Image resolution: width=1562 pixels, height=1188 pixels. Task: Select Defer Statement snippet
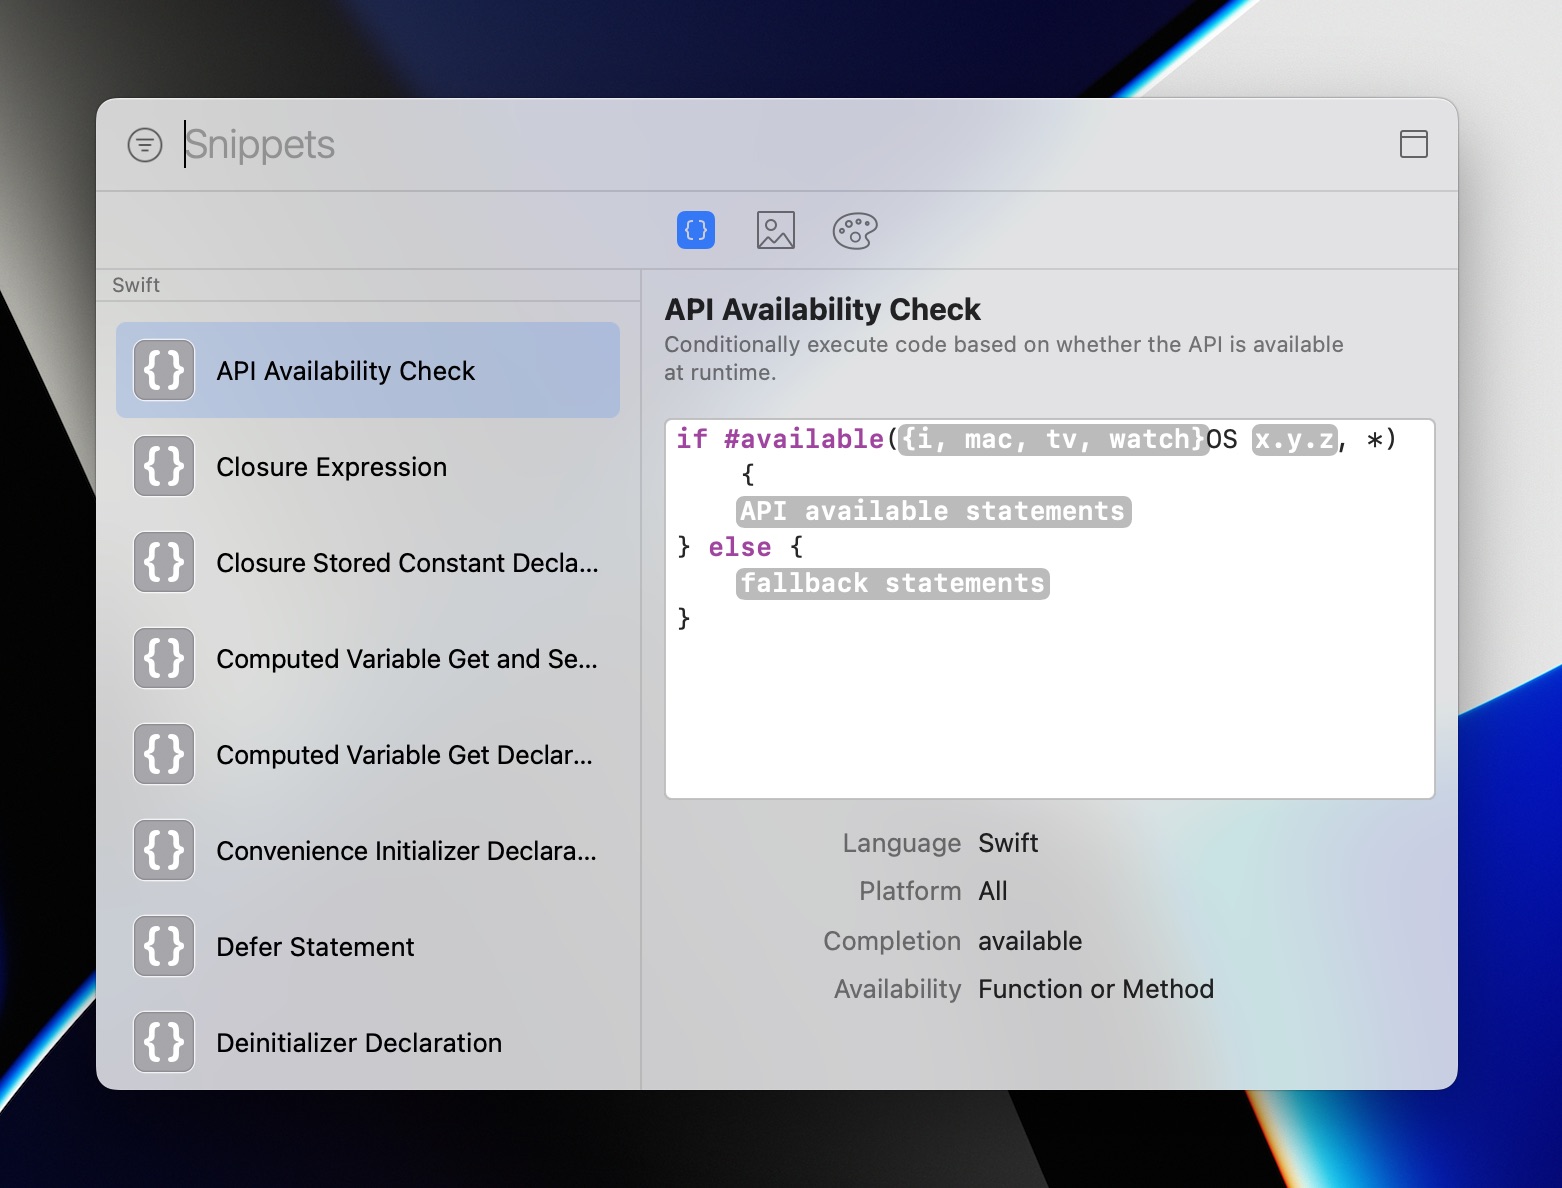tap(368, 946)
